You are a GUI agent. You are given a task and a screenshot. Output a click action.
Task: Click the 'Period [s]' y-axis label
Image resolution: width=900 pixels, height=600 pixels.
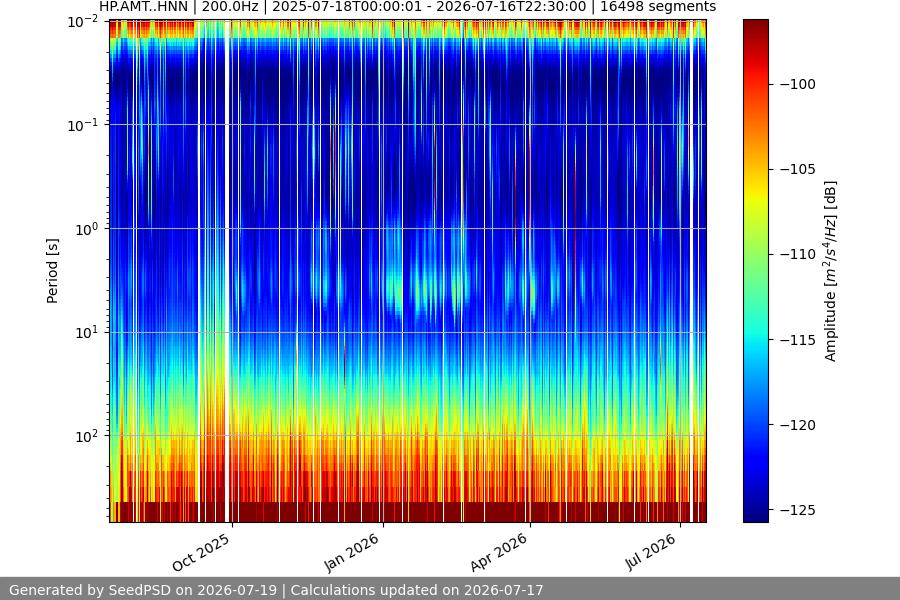[52, 271]
